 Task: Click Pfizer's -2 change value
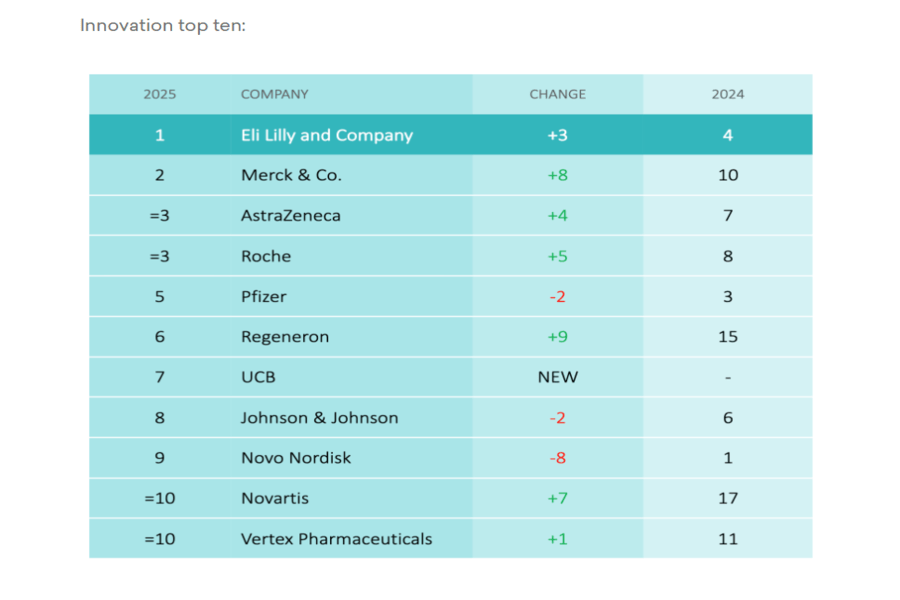(557, 297)
